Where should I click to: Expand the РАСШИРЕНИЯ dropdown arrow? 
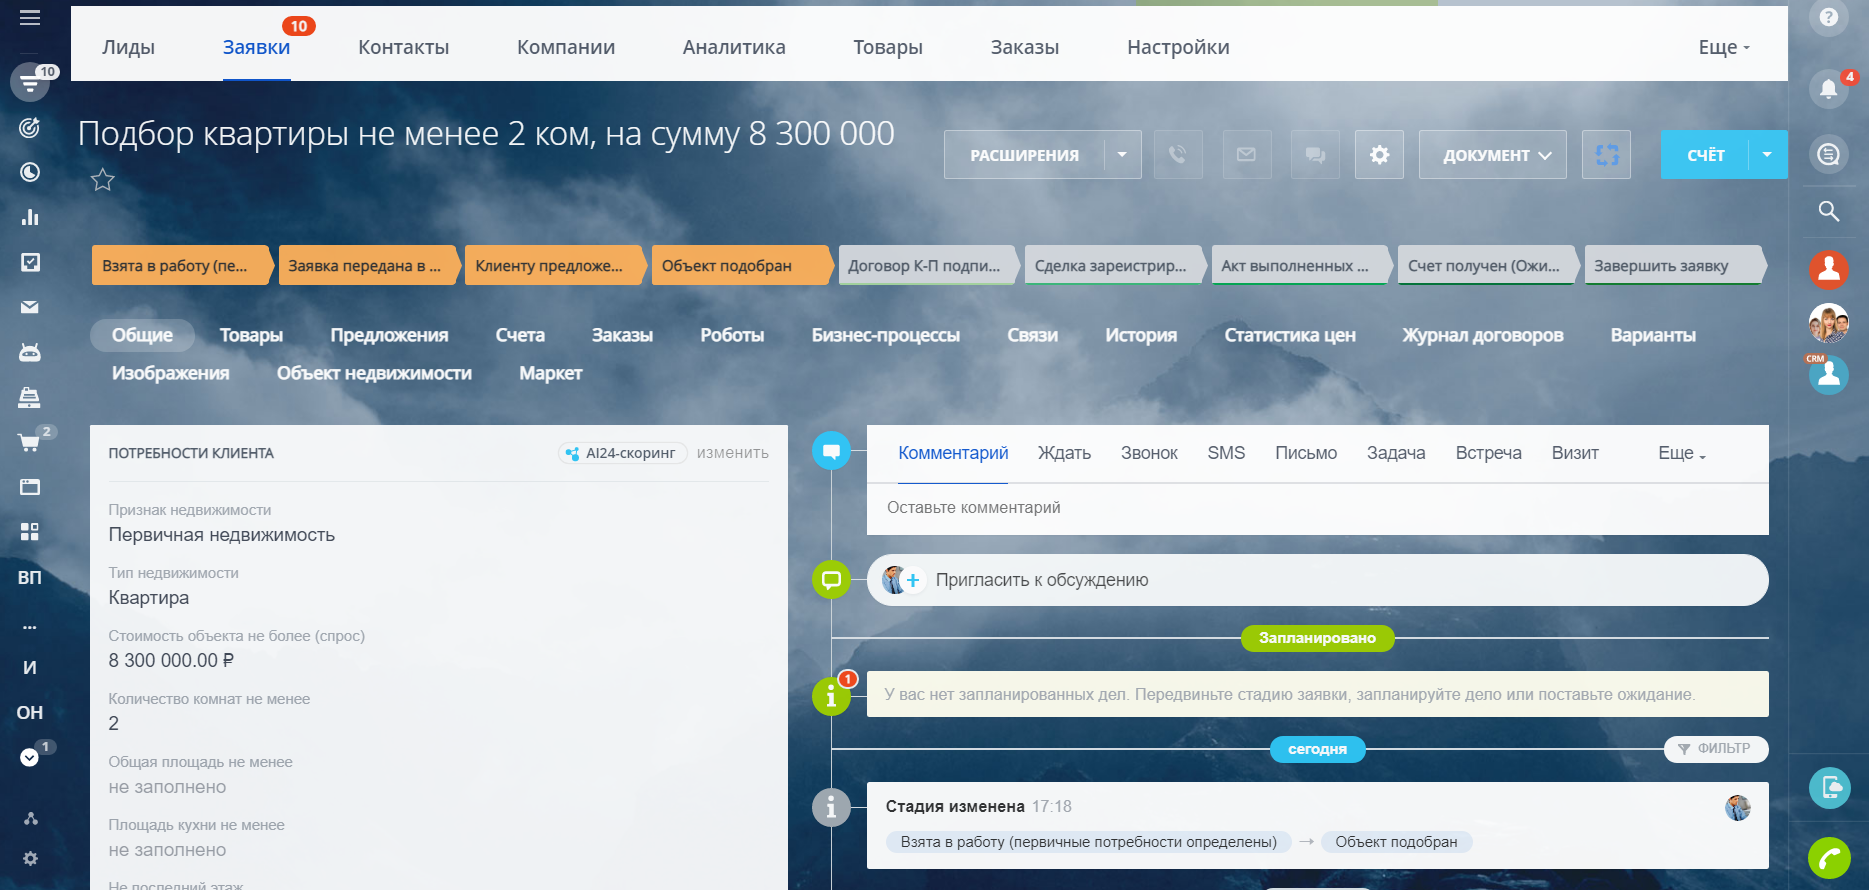point(1122,155)
